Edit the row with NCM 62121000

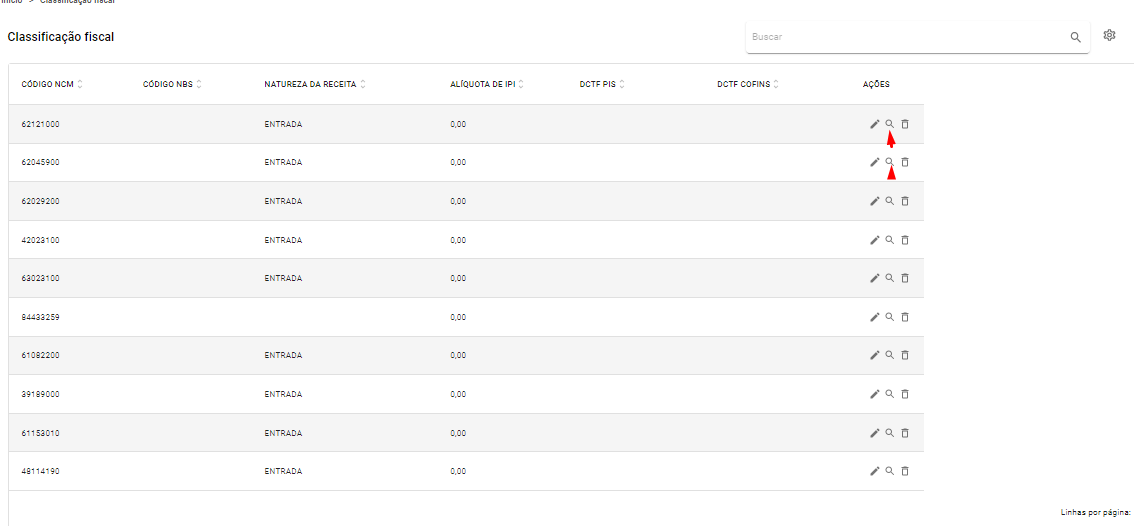coord(874,124)
